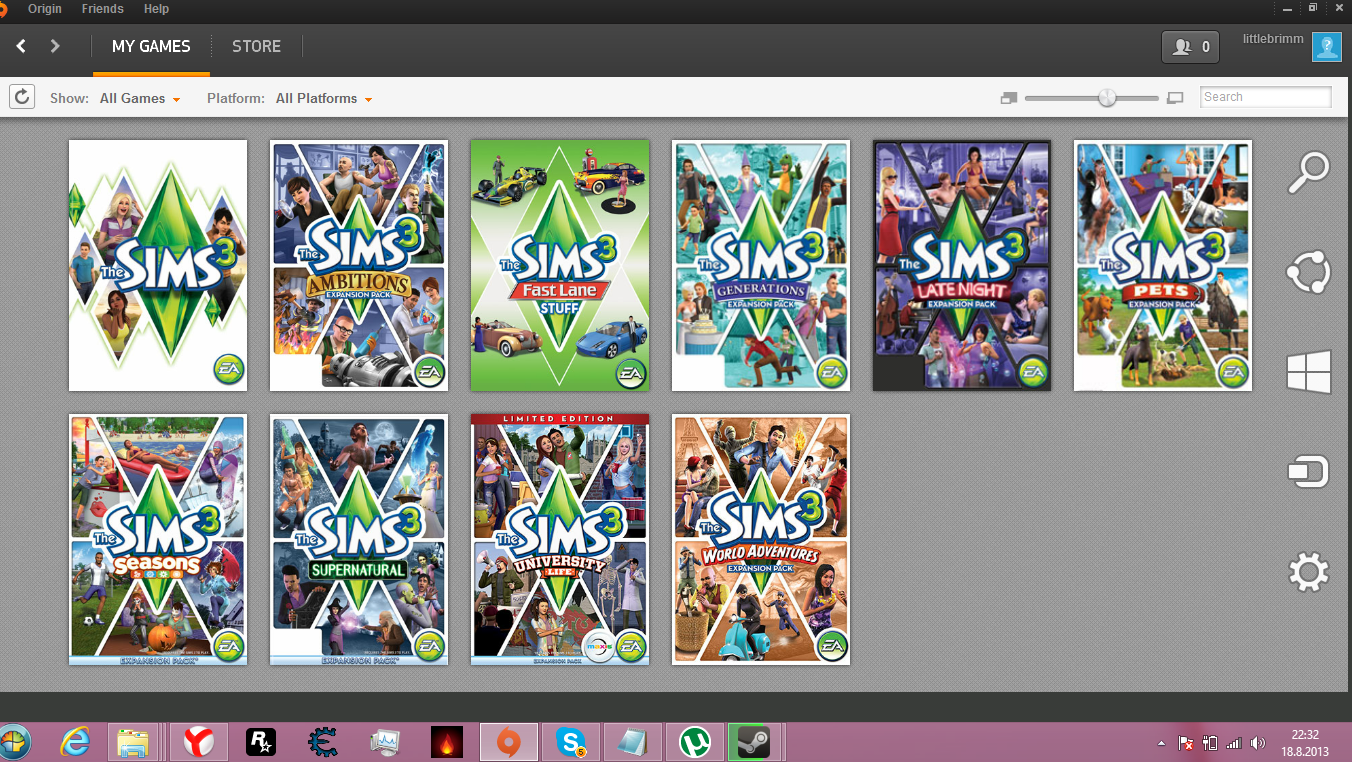
Task: Open File Explorer from the taskbar
Action: (133, 743)
